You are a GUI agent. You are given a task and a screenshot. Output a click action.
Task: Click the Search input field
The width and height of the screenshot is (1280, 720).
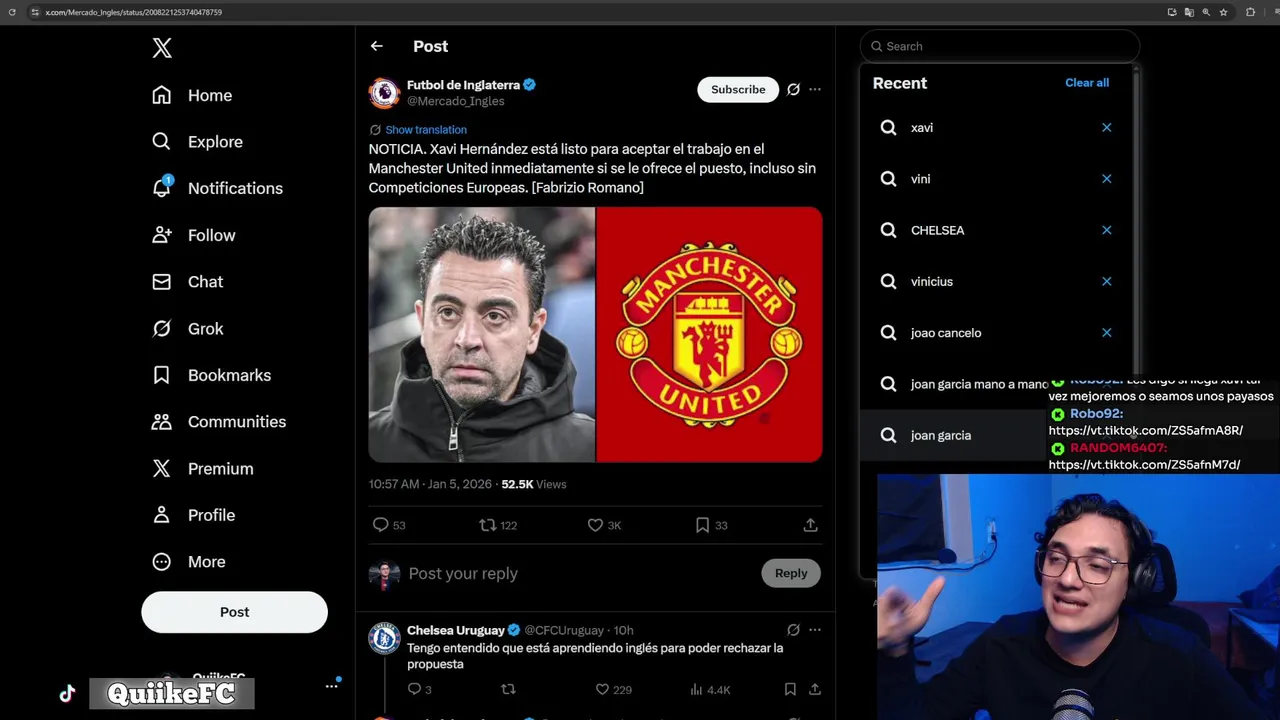pyautogui.click(x=1000, y=46)
